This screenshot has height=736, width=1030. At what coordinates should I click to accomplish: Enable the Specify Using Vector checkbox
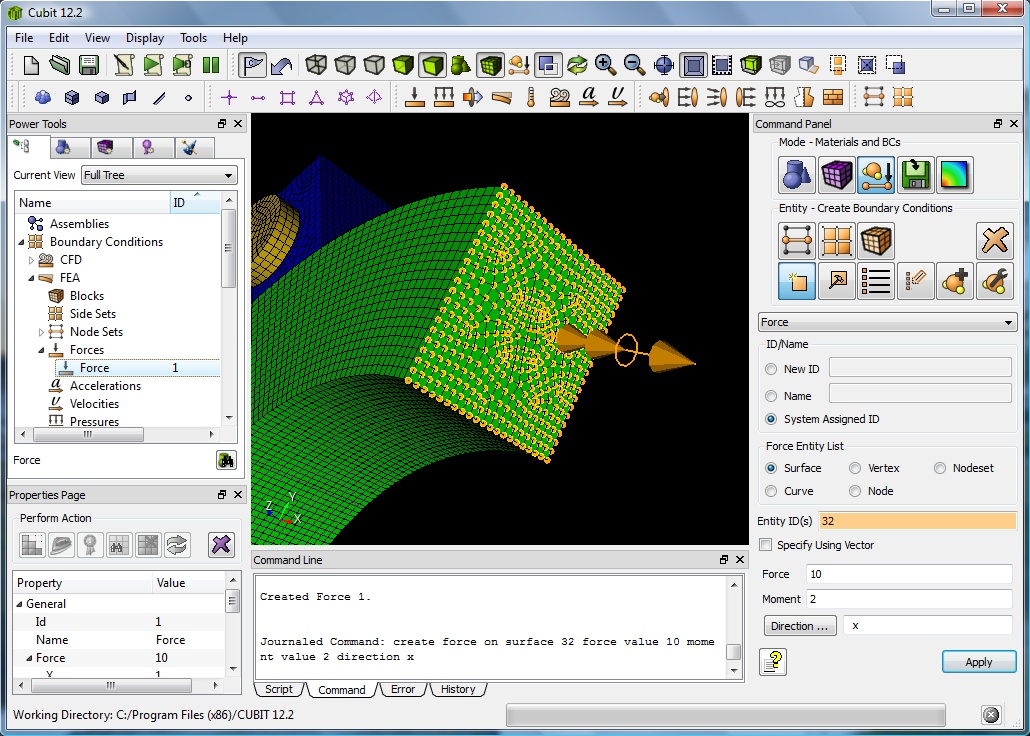(766, 545)
